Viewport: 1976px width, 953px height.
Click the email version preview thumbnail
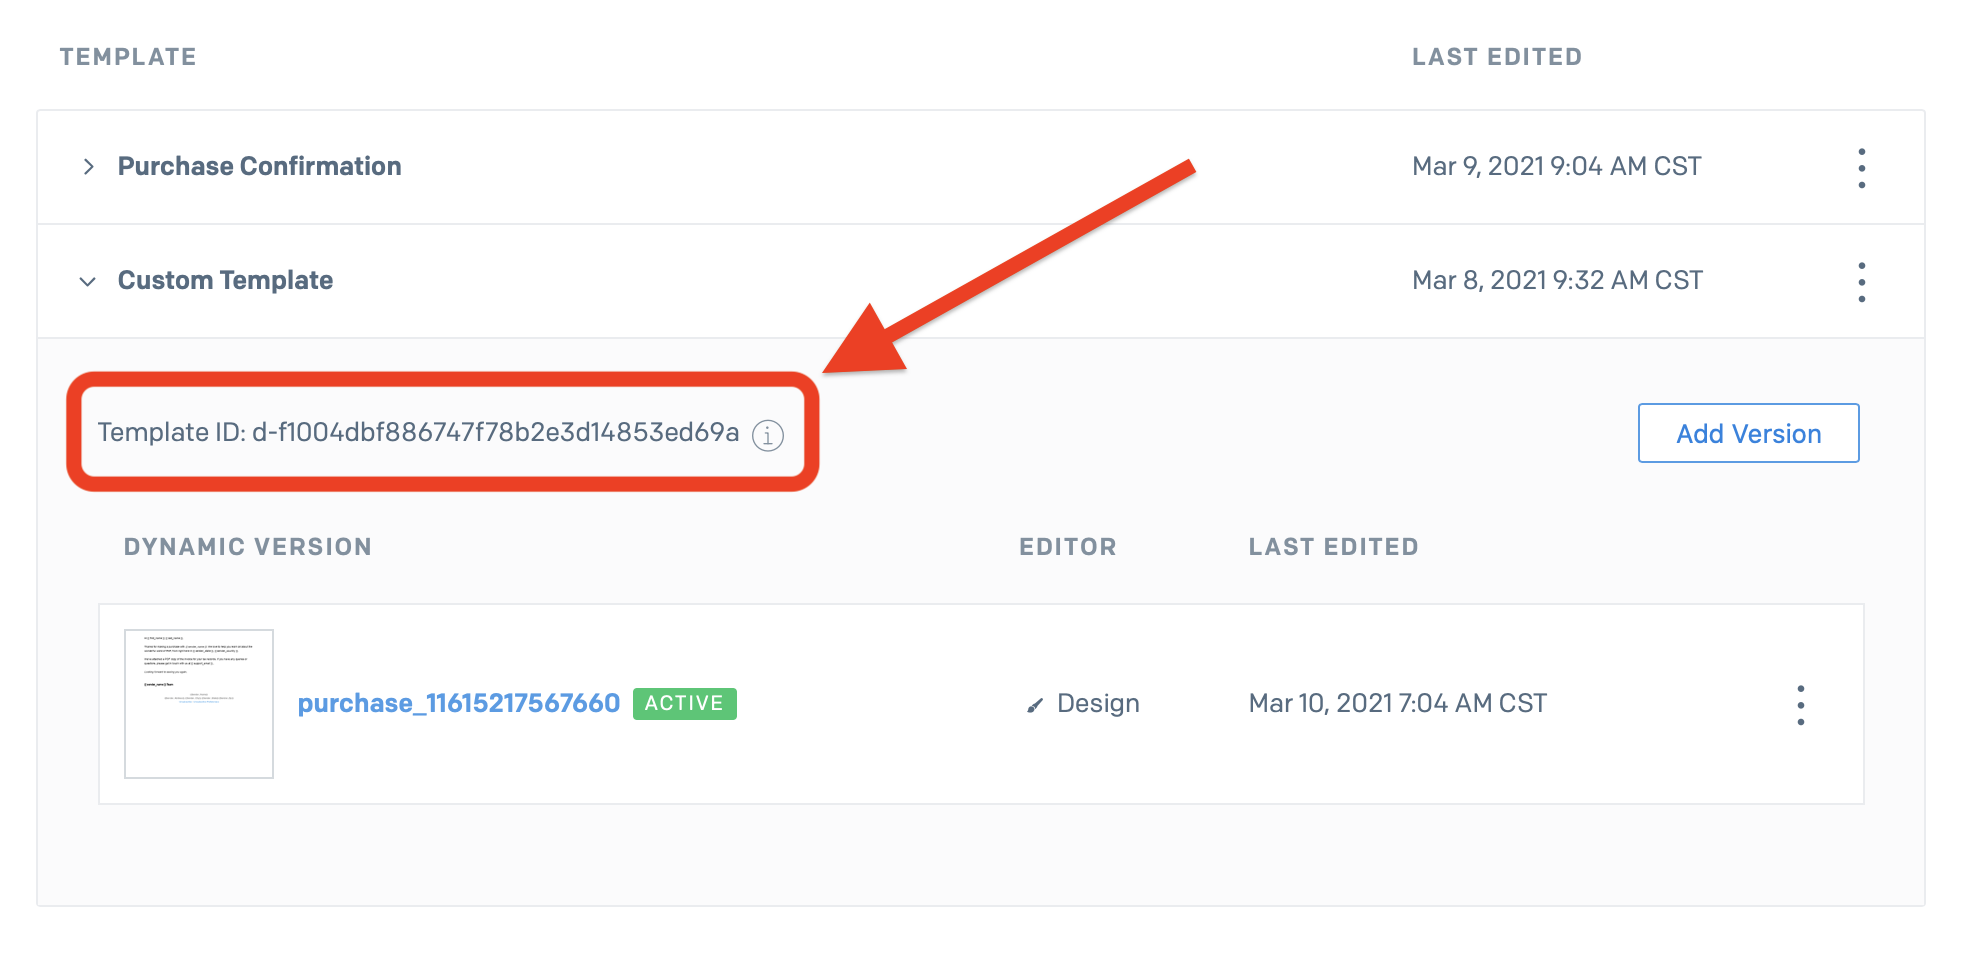[199, 703]
